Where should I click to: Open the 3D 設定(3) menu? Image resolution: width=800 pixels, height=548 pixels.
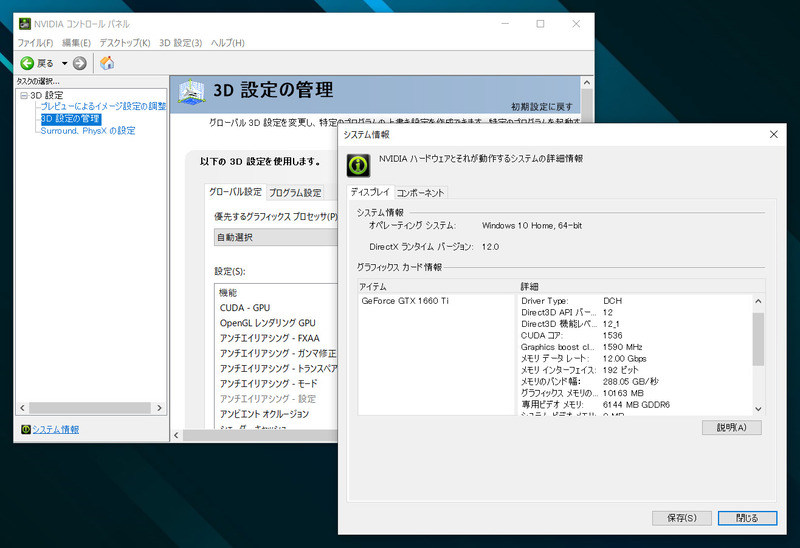pyautogui.click(x=181, y=43)
